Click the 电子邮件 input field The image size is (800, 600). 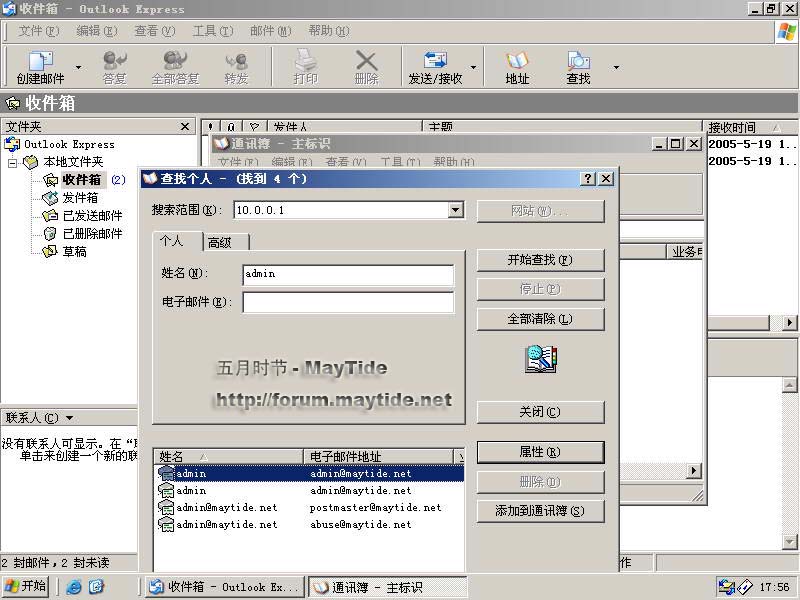coord(348,302)
